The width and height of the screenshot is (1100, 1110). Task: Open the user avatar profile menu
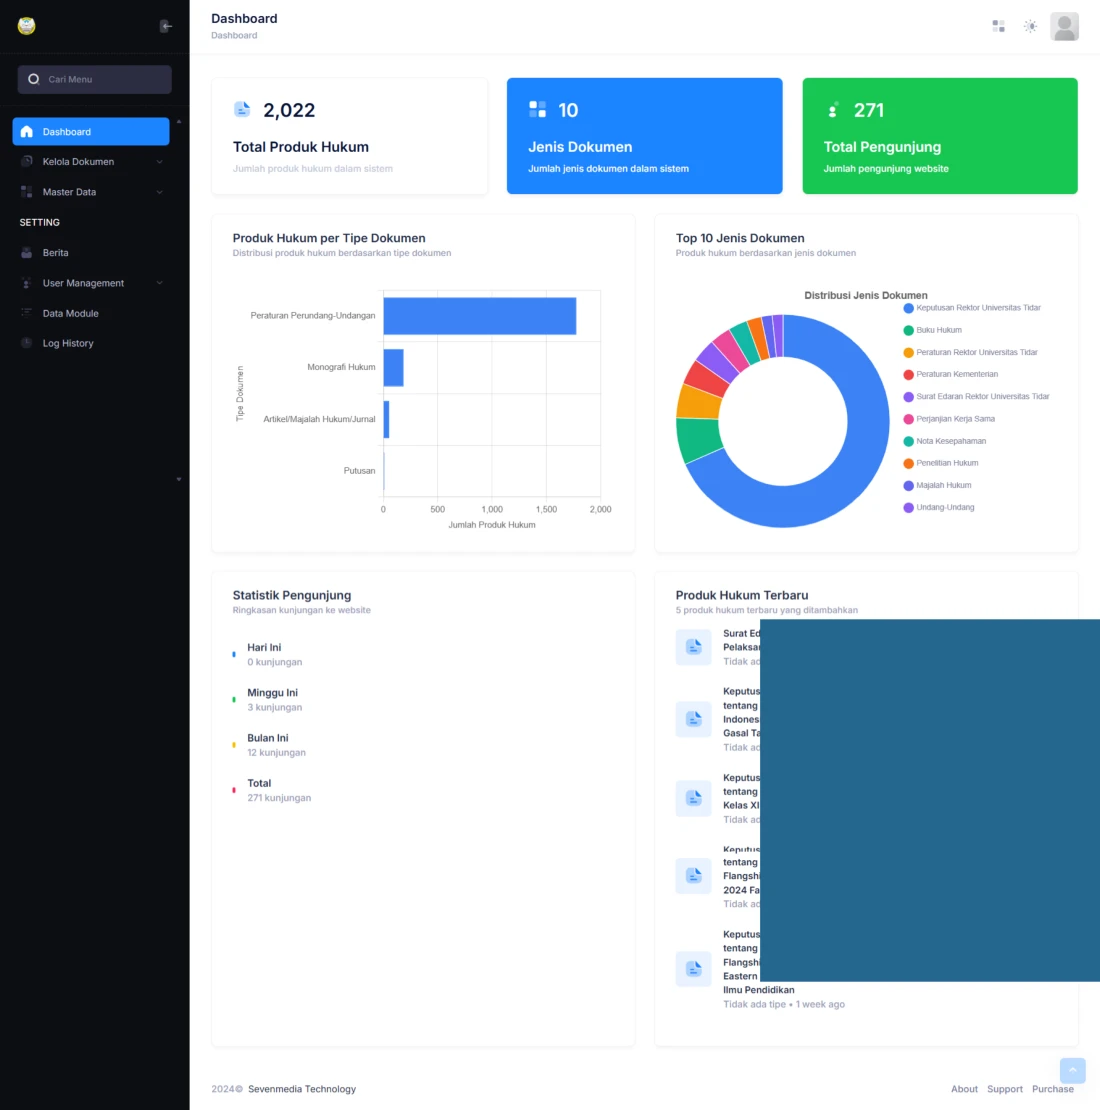[x=1064, y=26]
